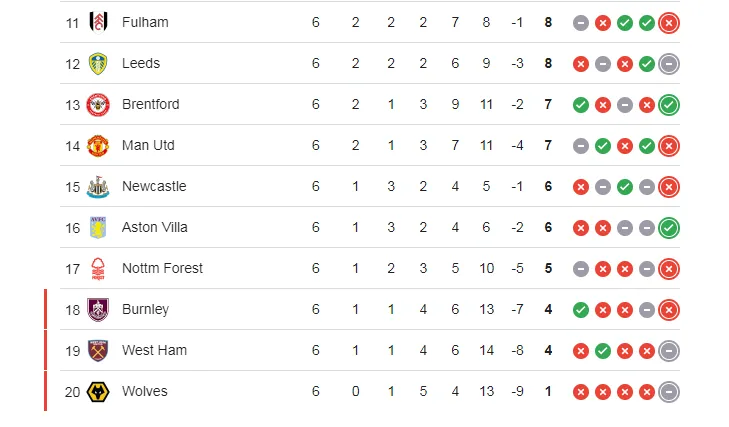This screenshot has height=427, width=729.
Task: Click the Man Utd club crest
Action: tap(98, 145)
